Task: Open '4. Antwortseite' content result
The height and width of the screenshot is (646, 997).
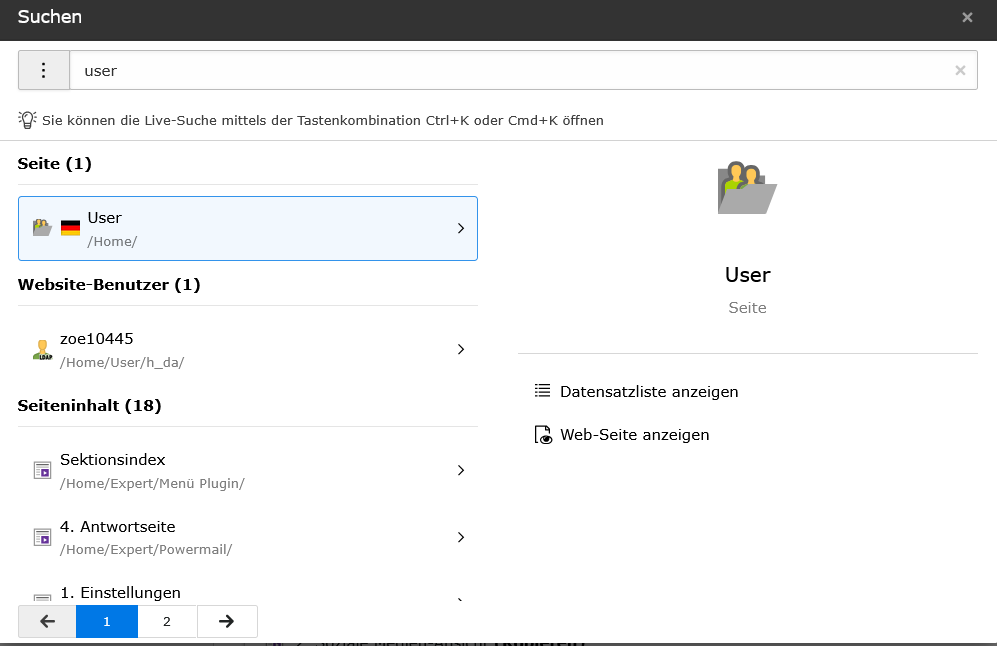Action: click(x=248, y=537)
